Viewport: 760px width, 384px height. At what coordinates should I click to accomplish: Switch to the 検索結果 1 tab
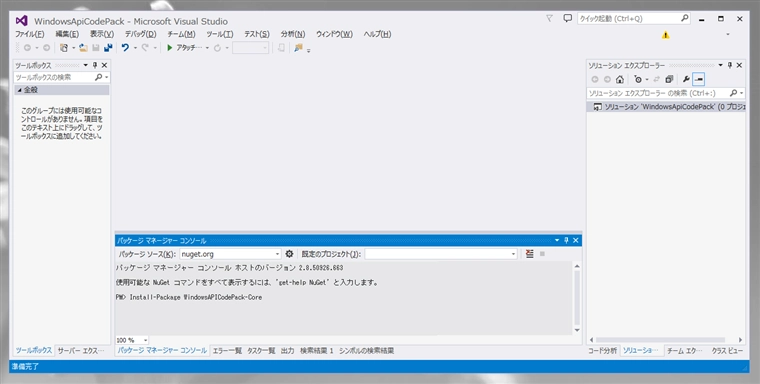[317, 351]
